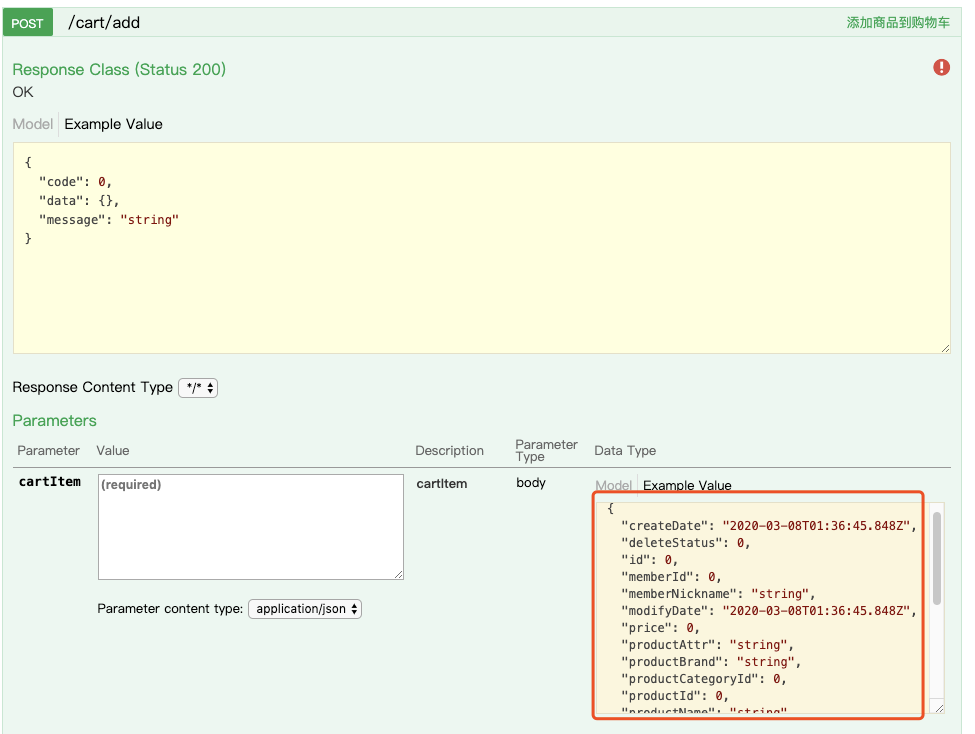Screen dimensions: 975x734
Task: Open the Parameter content type dropdown
Action: click(305, 608)
